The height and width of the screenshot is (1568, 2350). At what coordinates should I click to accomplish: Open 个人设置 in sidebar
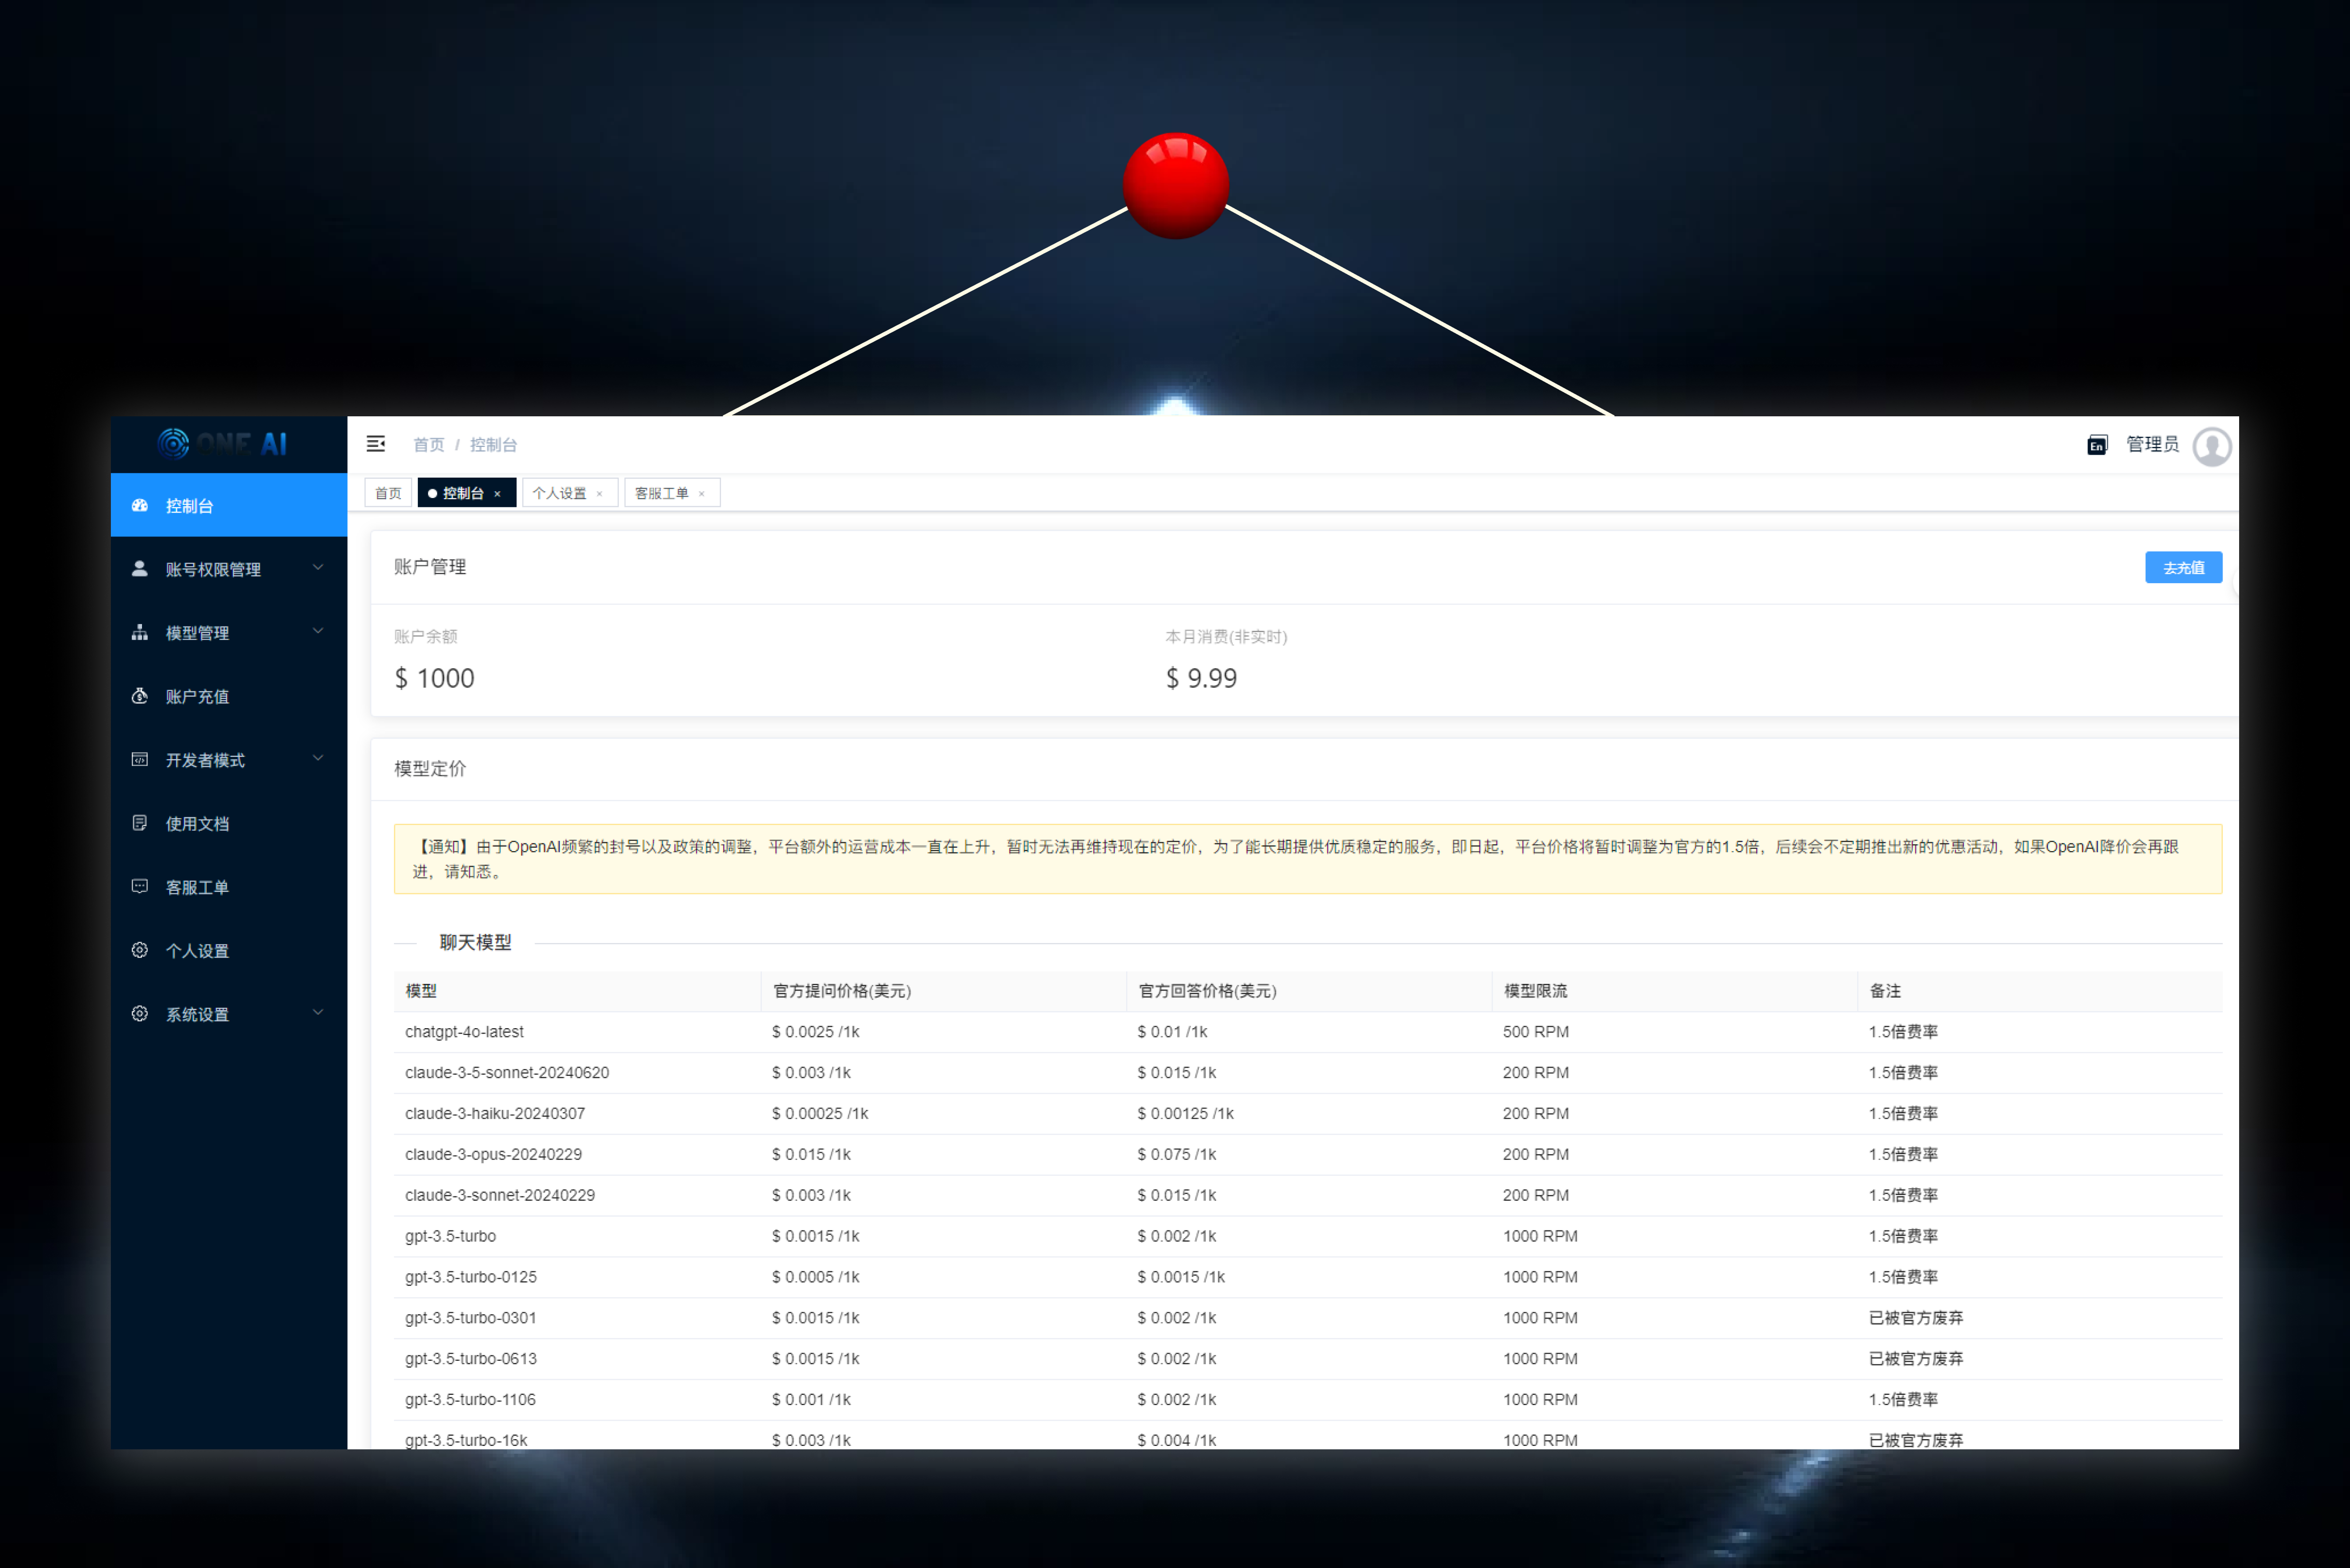(197, 951)
